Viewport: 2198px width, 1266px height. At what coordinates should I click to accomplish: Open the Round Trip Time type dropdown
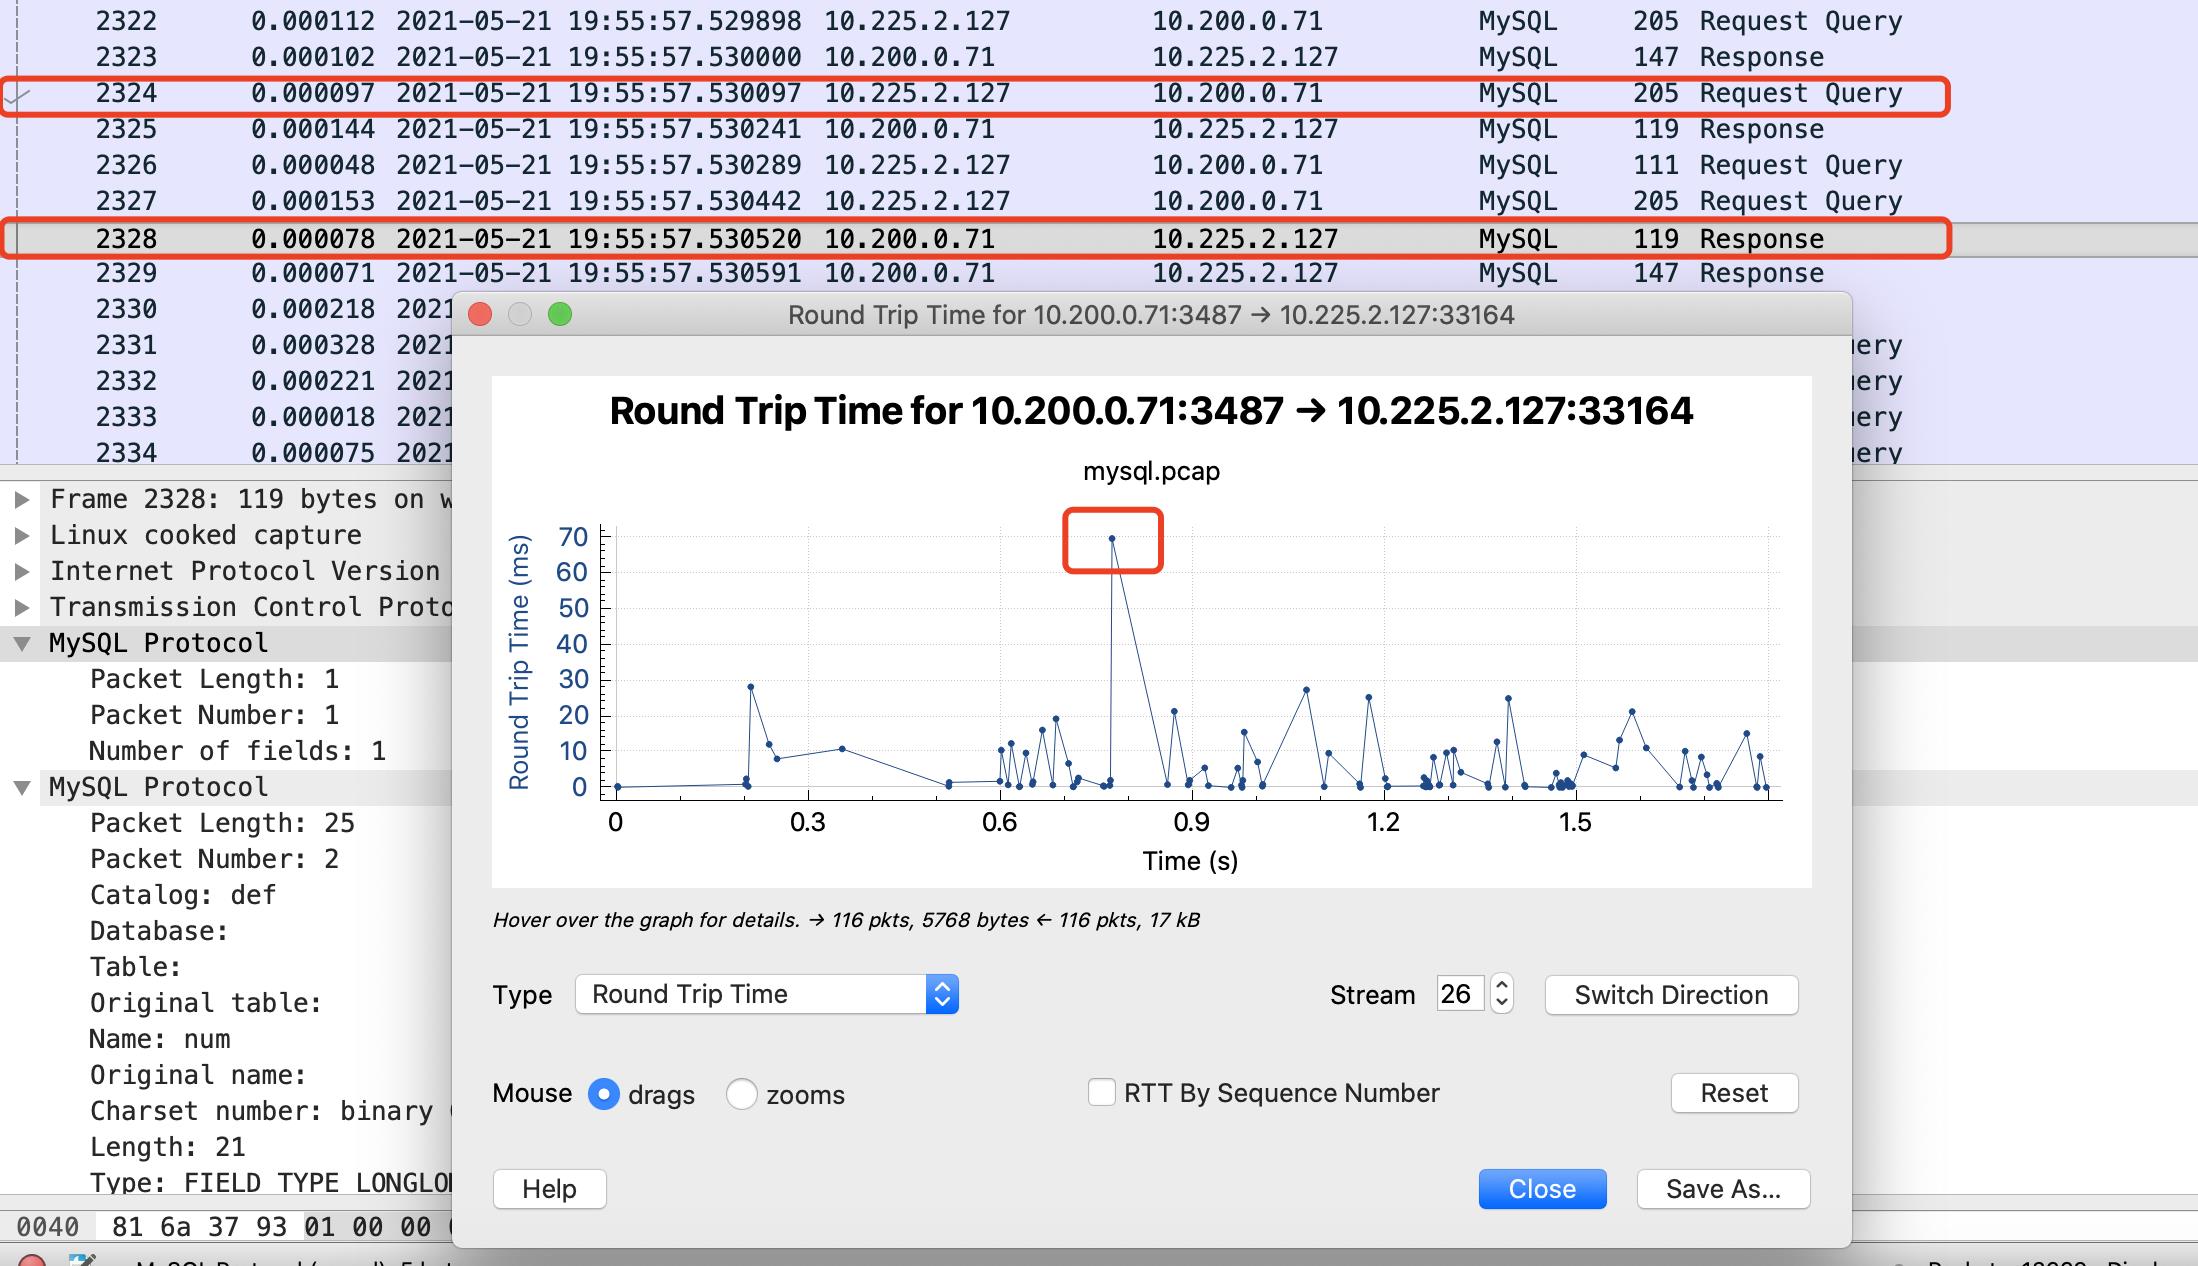click(765, 994)
